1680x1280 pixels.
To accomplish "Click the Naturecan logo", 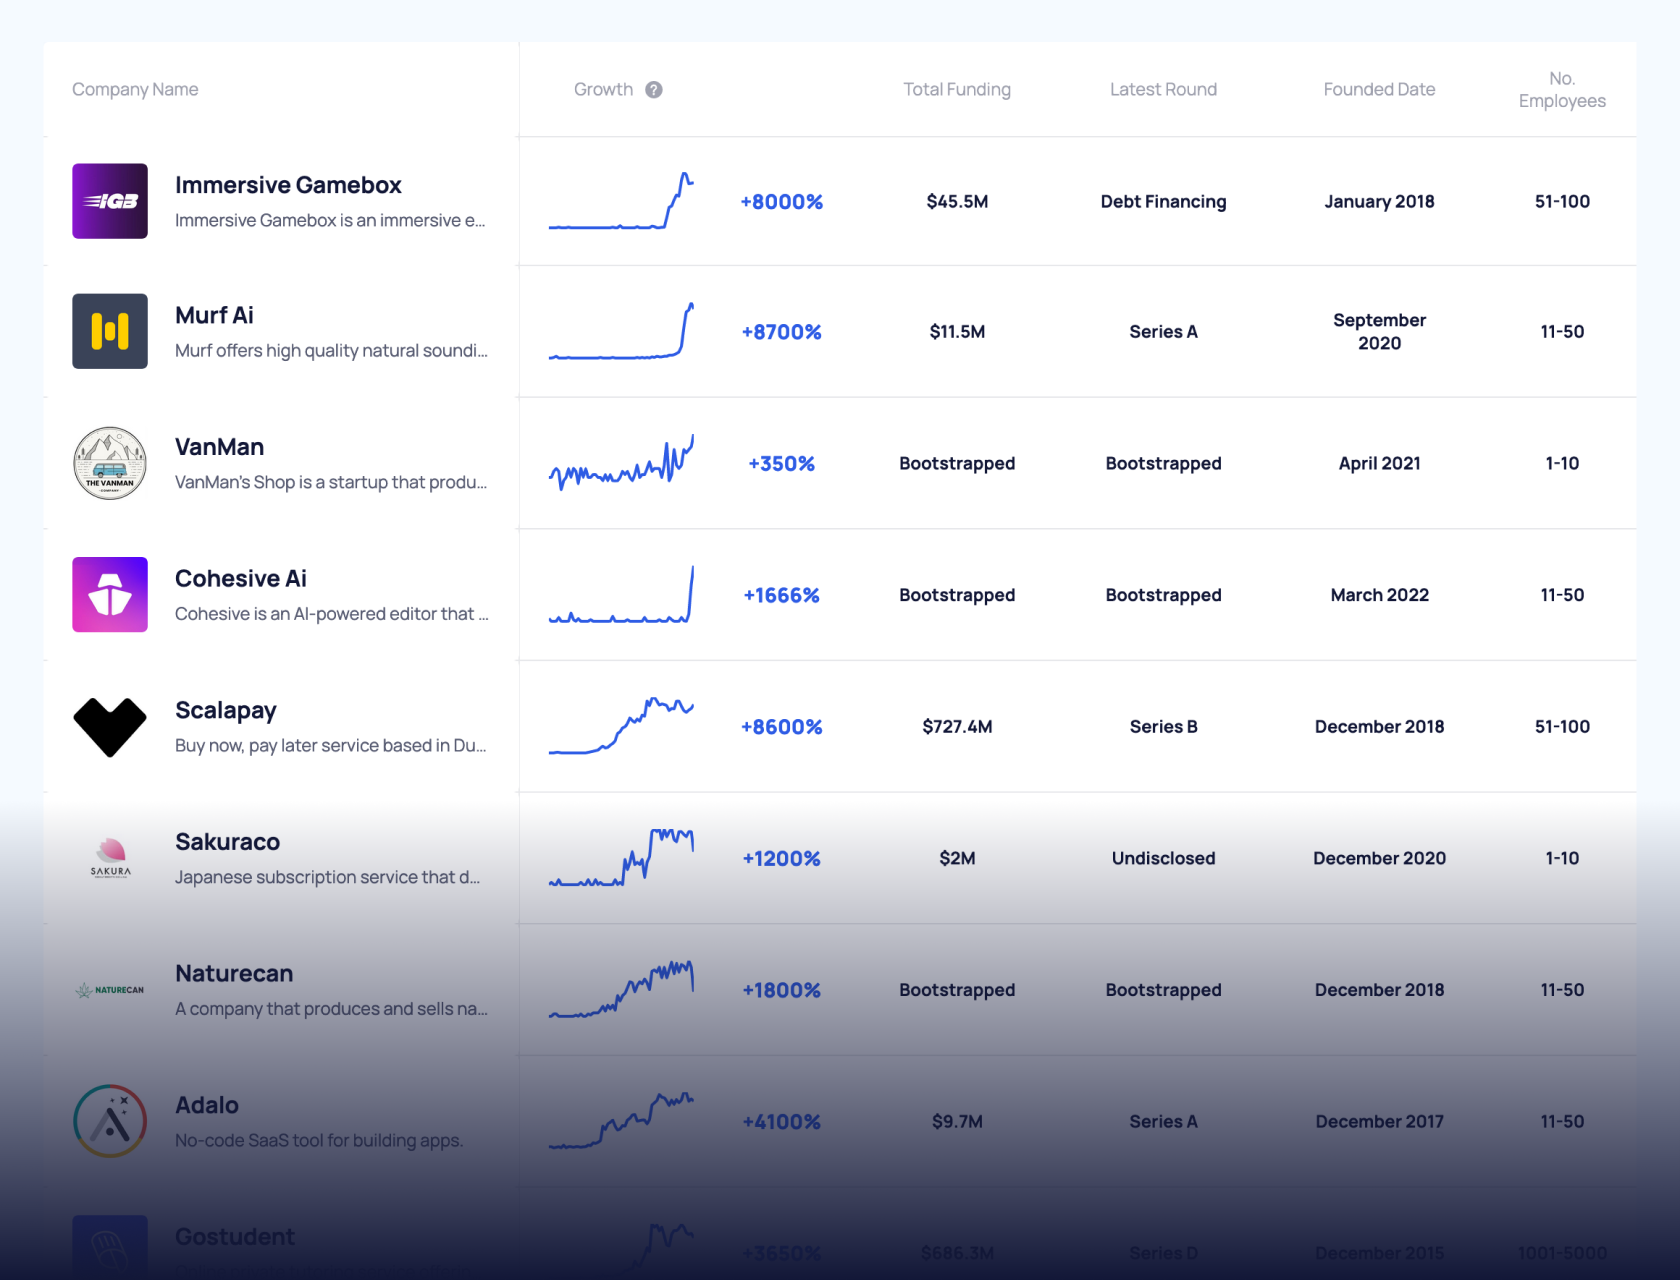I will tap(110, 990).
